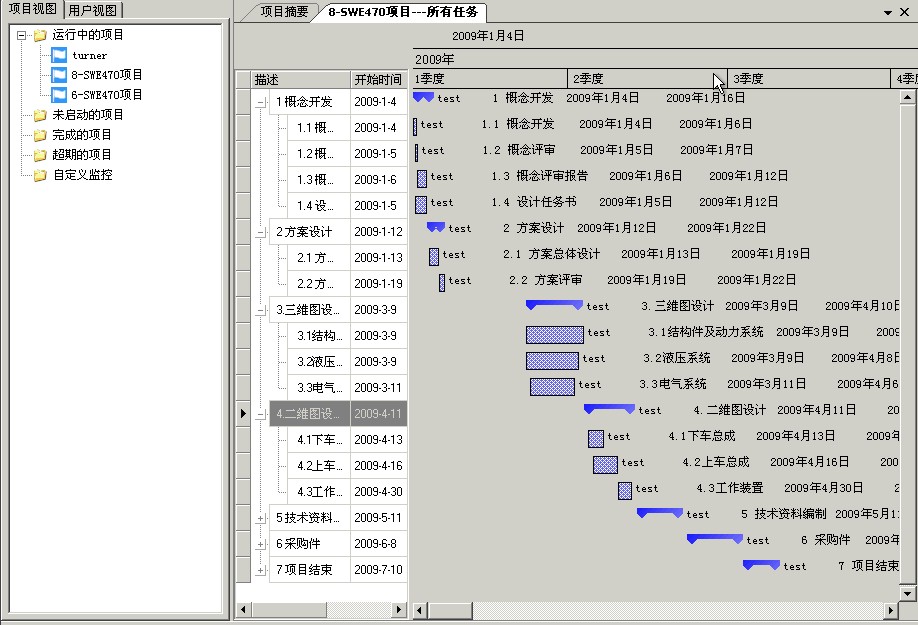The image size is (918, 625).
Task: Click the 3.3电气系统 Gantt bar
Action: click(552, 387)
